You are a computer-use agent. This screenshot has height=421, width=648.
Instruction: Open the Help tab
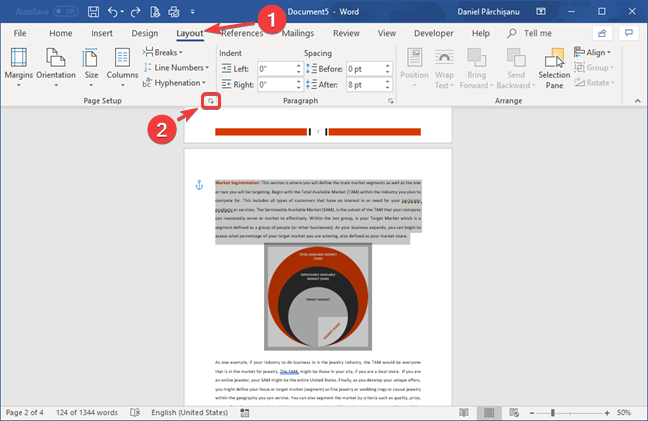point(481,33)
